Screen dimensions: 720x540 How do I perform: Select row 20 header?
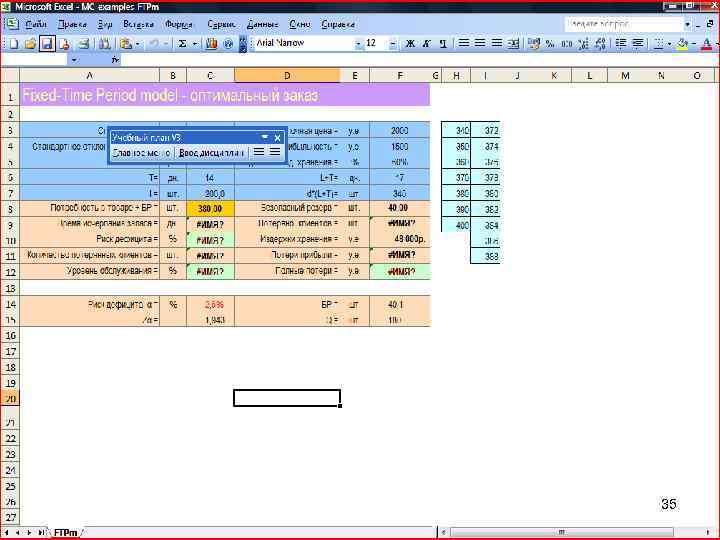pos(10,399)
